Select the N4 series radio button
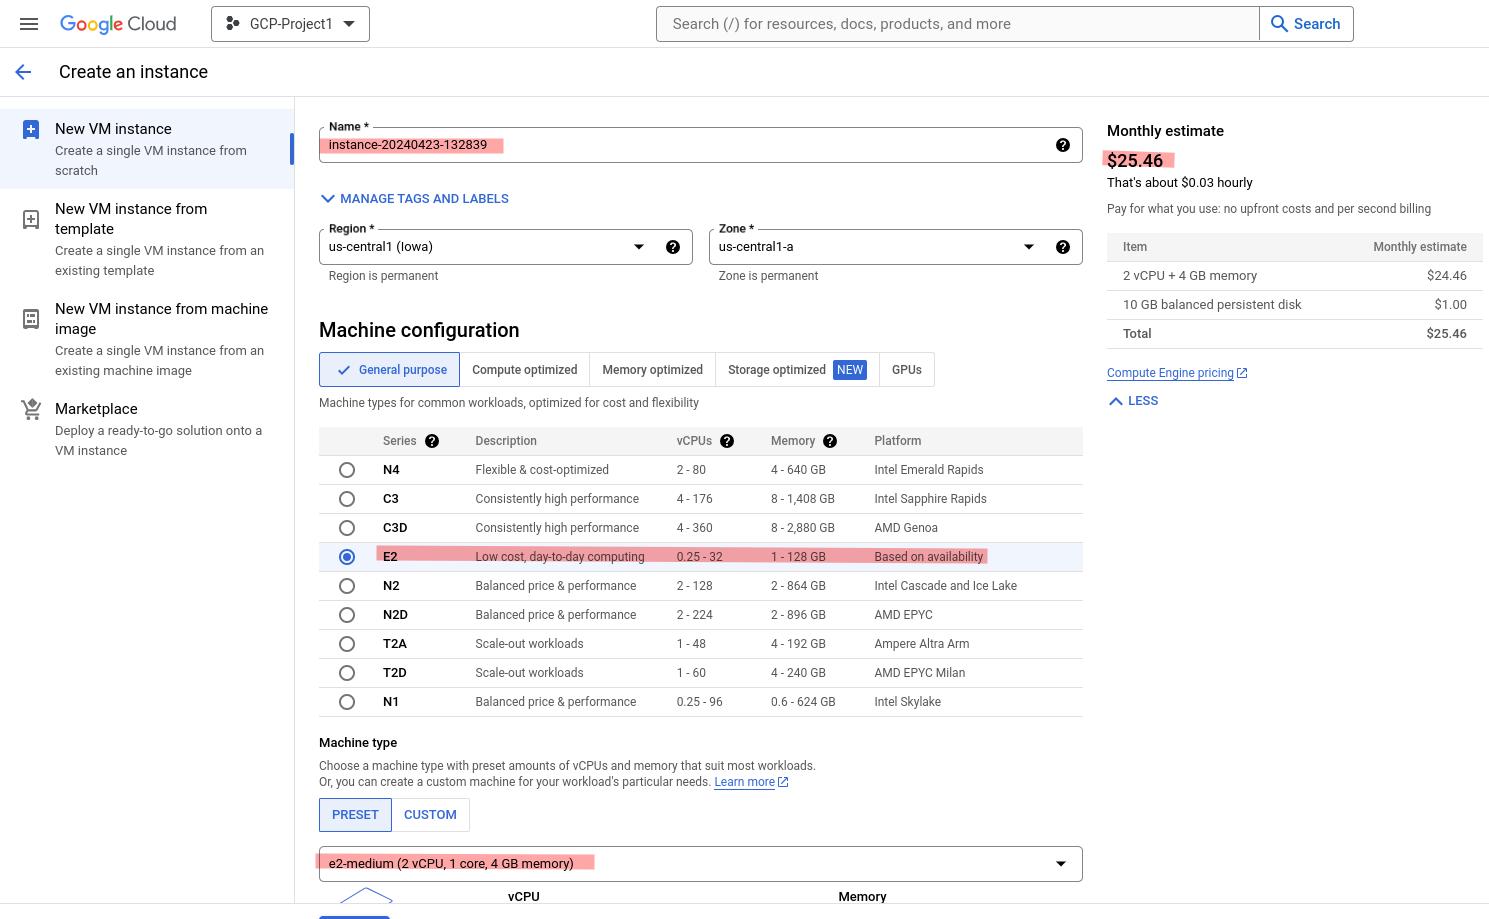The height and width of the screenshot is (919, 1489). (x=347, y=470)
